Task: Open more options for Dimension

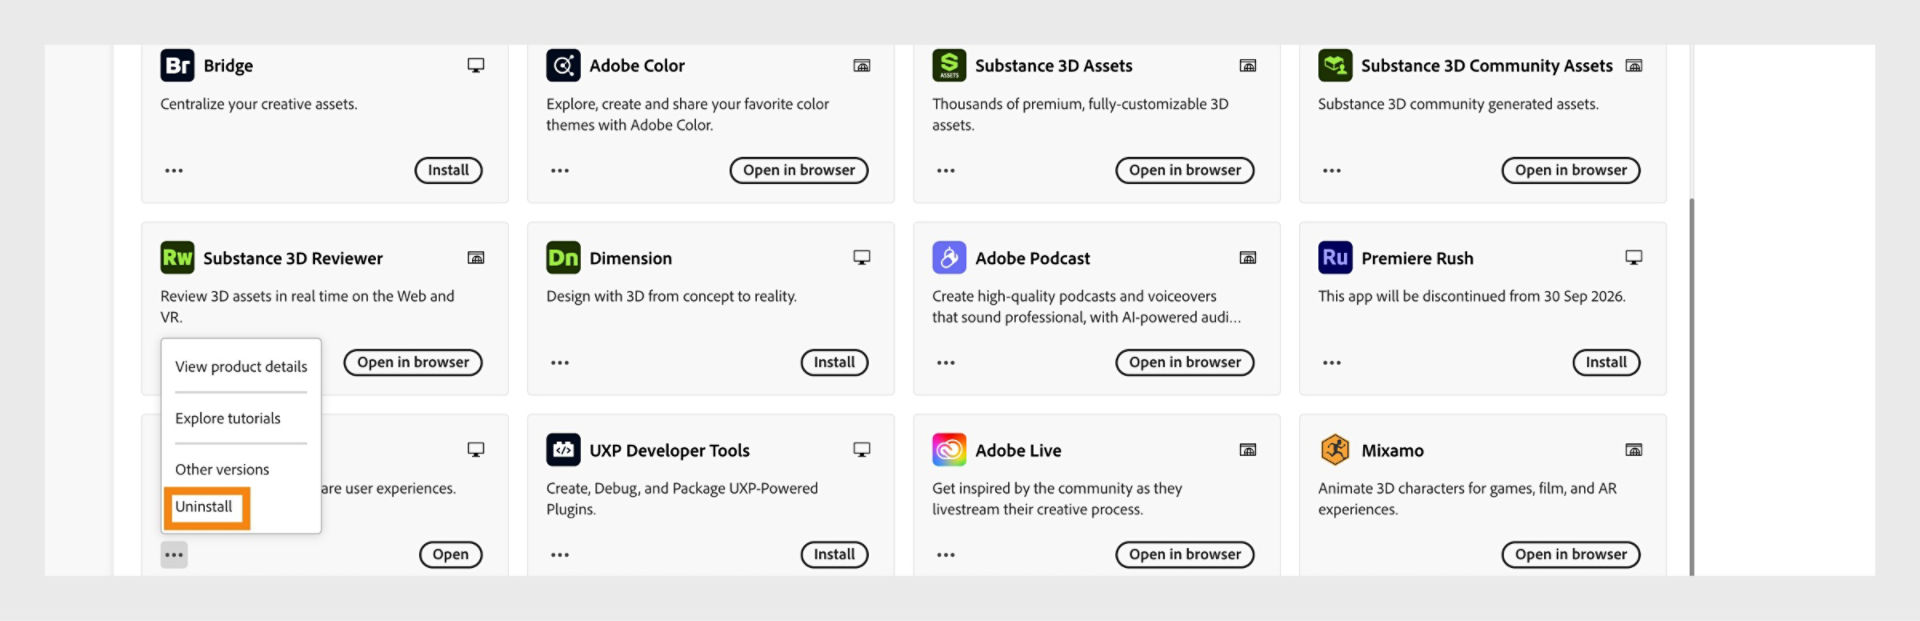Action: point(559,362)
